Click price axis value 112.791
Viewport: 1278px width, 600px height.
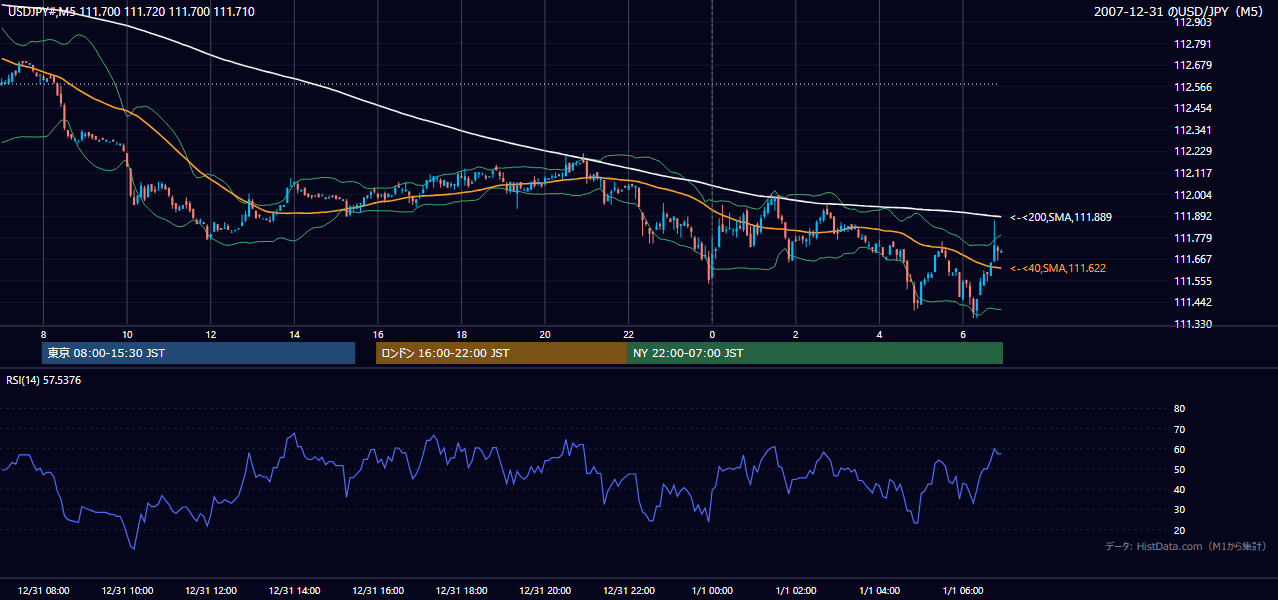[1193, 44]
